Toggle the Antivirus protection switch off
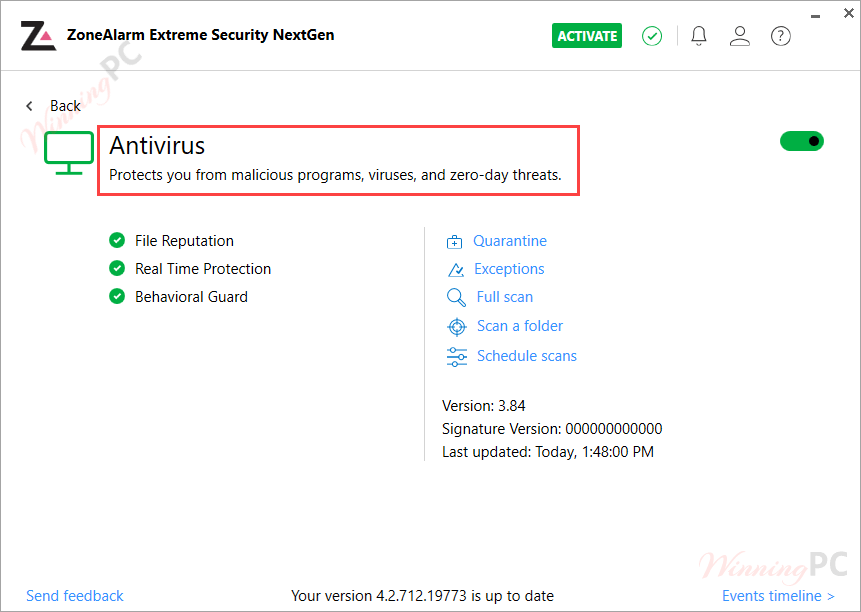Viewport: 861px width, 612px height. tap(802, 142)
